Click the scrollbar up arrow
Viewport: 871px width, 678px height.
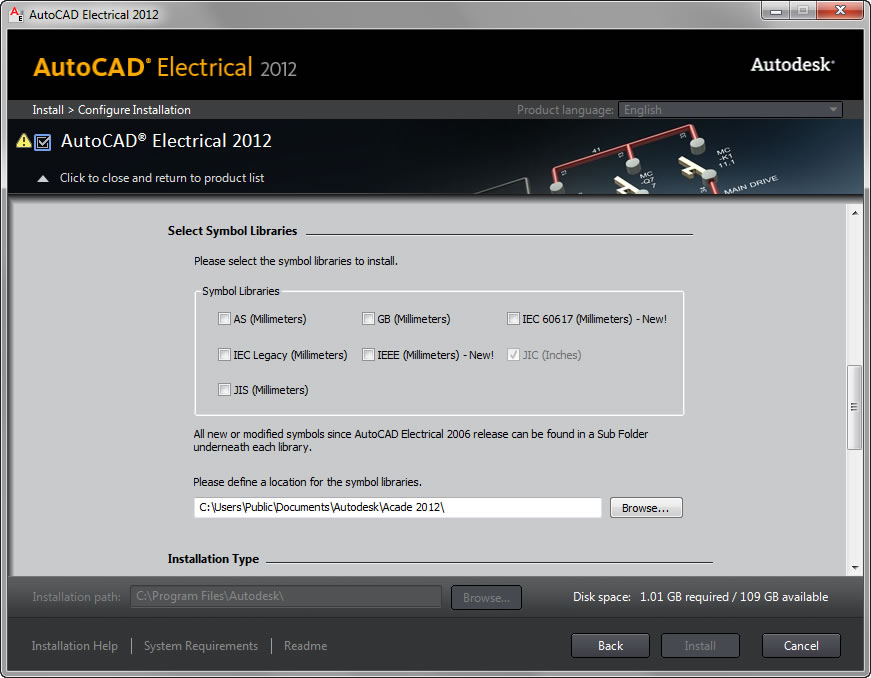coord(855,213)
